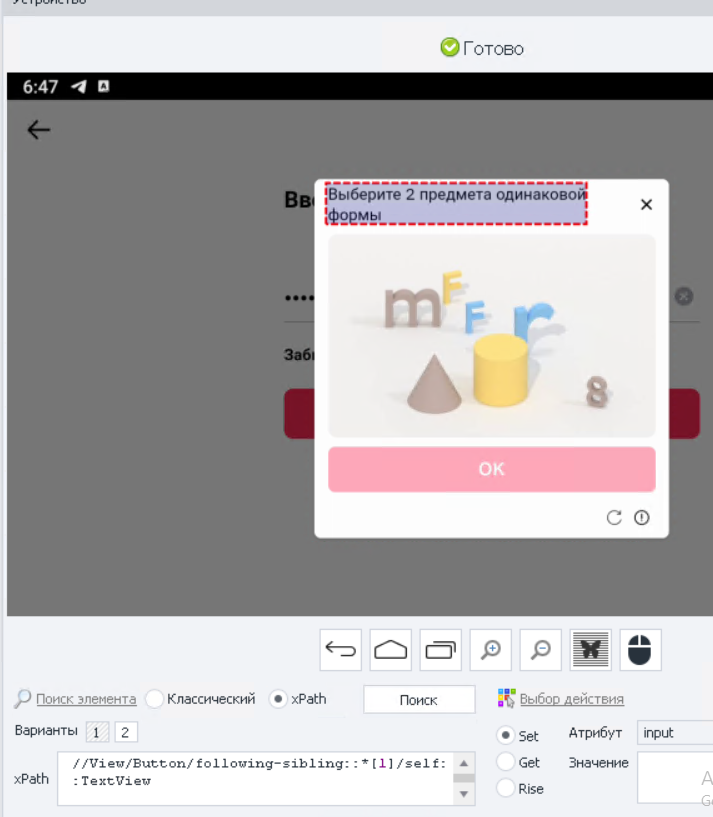Zoom out the device view

540,650
